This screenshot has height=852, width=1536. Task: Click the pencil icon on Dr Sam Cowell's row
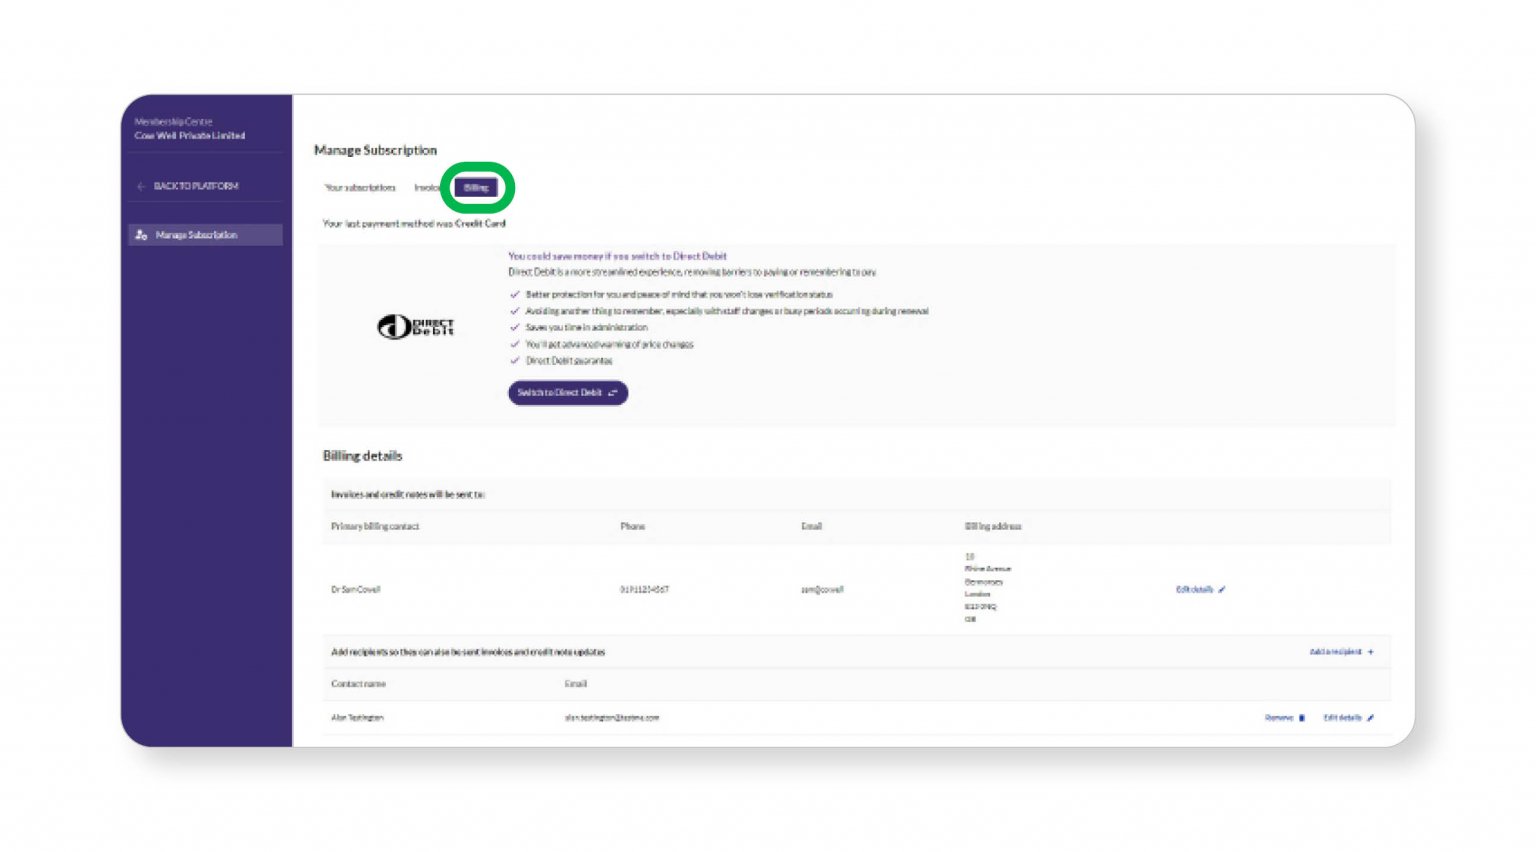[x=1222, y=589]
